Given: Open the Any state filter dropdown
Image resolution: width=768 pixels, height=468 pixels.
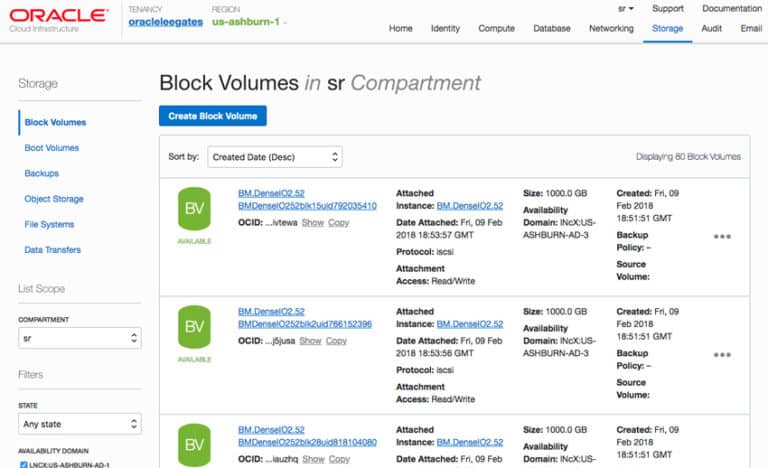Looking at the screenshot, I should 80,424.
